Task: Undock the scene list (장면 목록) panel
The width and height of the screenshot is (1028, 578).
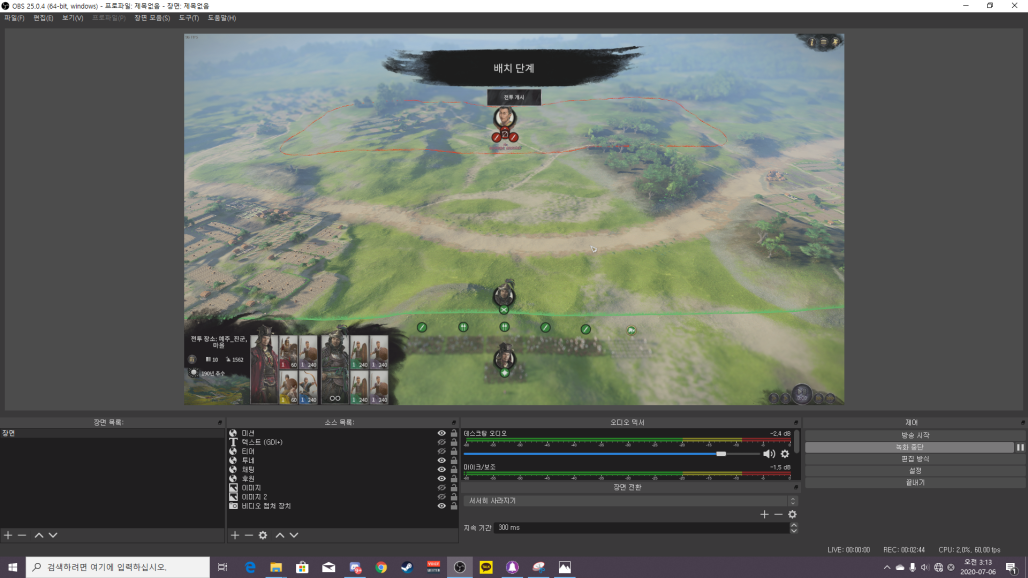Action: (x=220, y=423)
